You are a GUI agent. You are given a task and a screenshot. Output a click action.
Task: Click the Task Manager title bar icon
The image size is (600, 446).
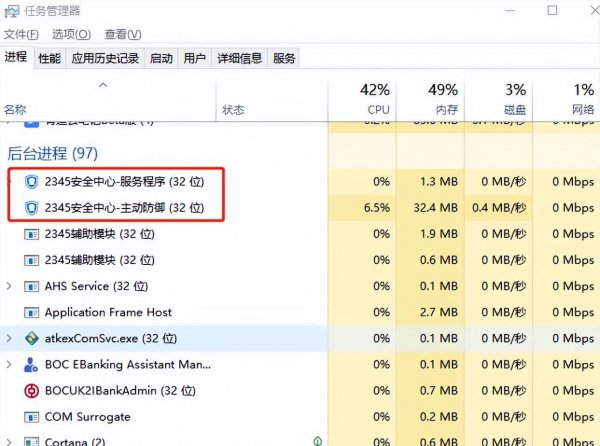pyautogui.click(x=11, y=11)
